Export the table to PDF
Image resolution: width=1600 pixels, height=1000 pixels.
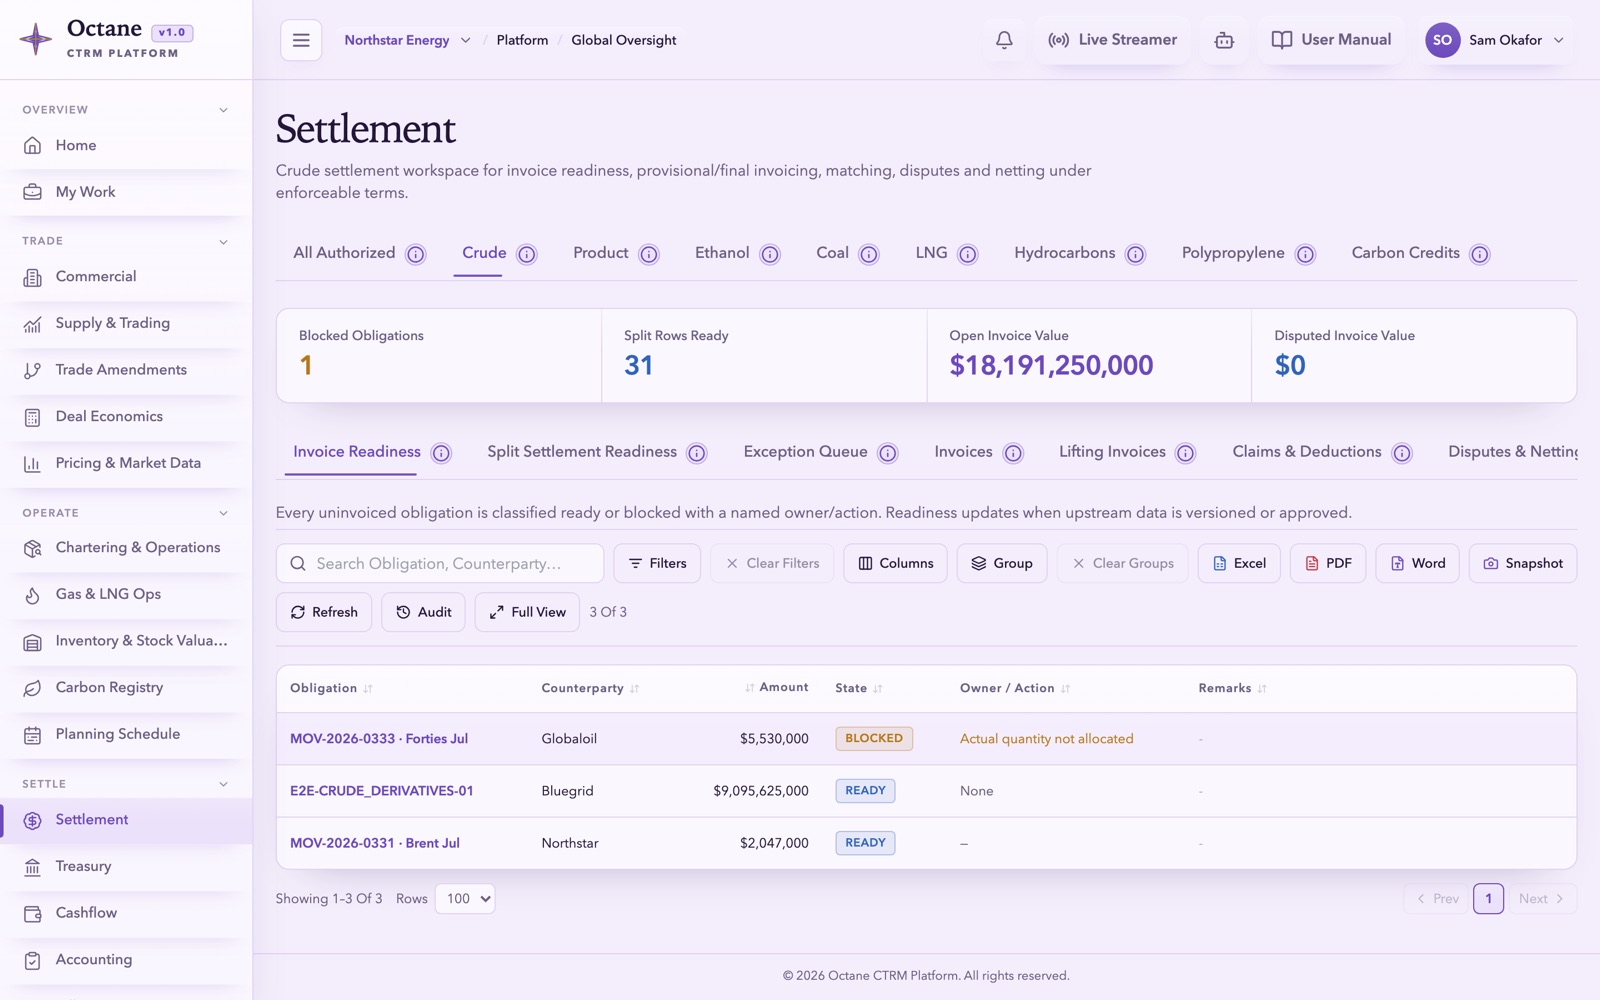[1328, 564]
